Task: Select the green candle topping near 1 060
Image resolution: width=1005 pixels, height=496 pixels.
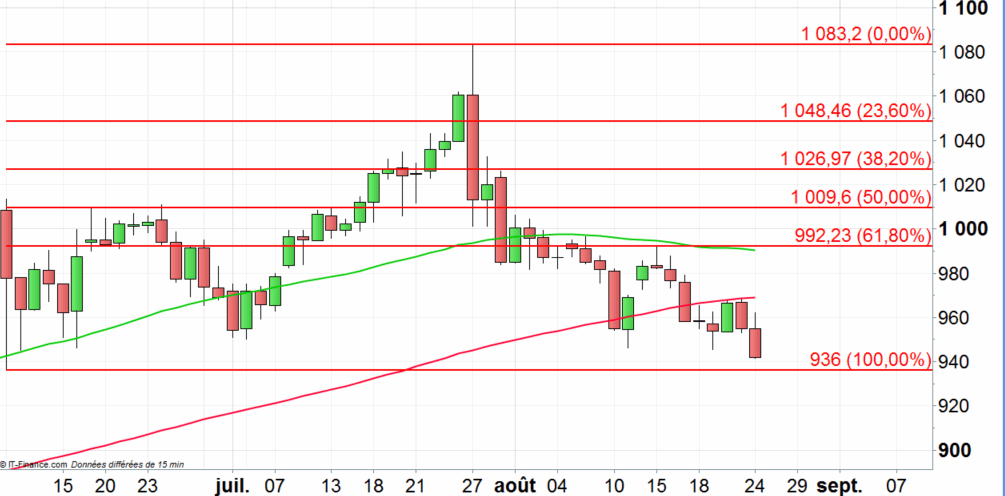Action: click(458, 118)
